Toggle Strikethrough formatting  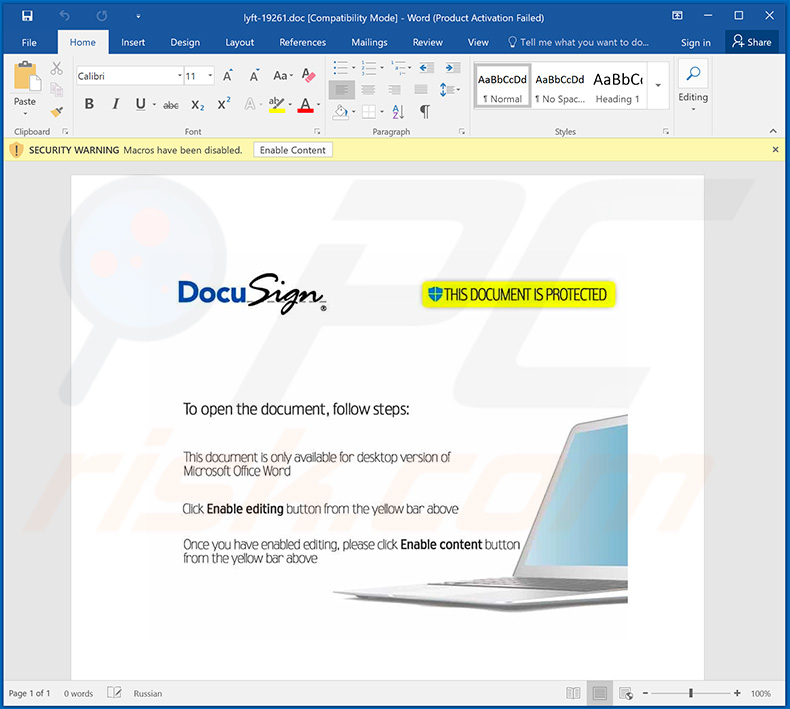tap(171, 105)
